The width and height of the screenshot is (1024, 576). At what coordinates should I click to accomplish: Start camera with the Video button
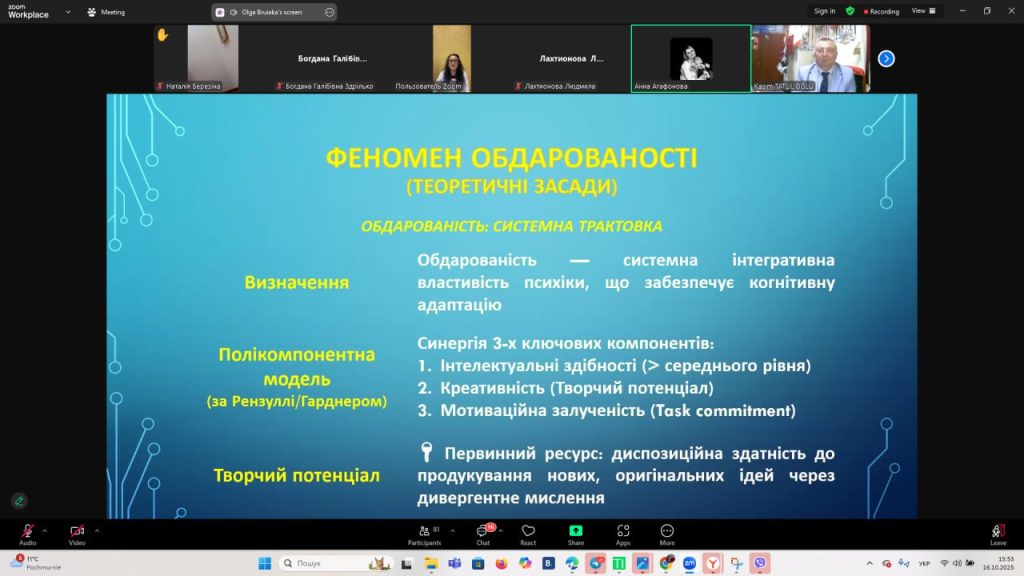tap(77, 531)
